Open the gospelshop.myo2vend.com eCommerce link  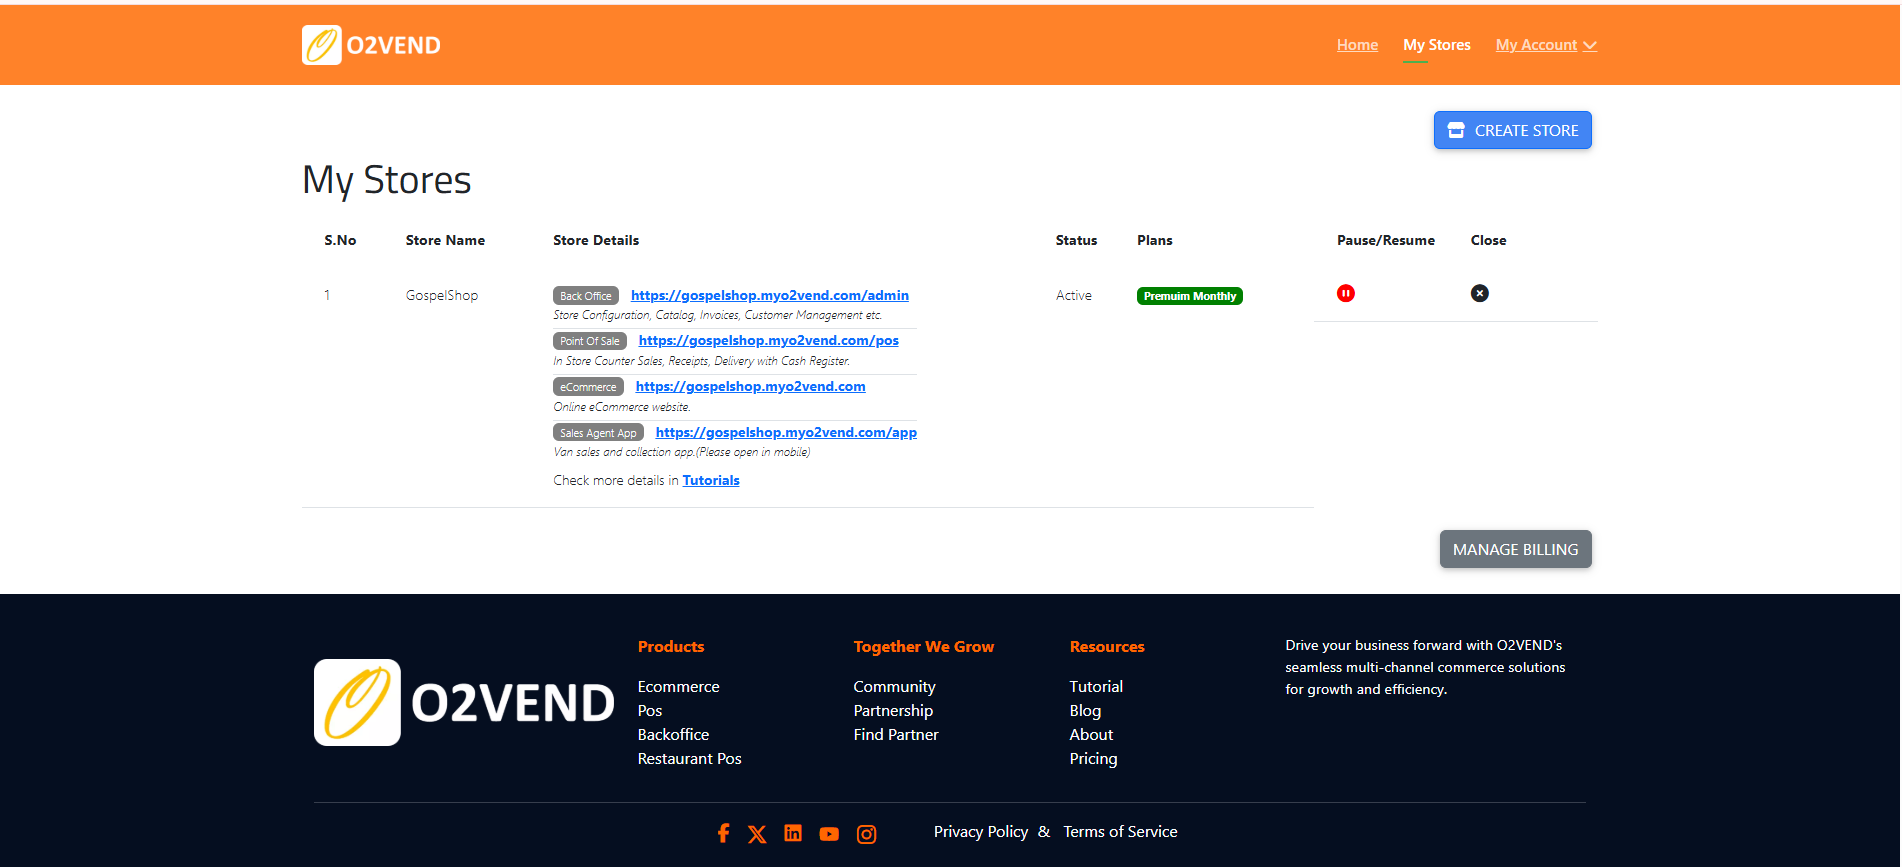pyautogui.click(x=751, y=386)
